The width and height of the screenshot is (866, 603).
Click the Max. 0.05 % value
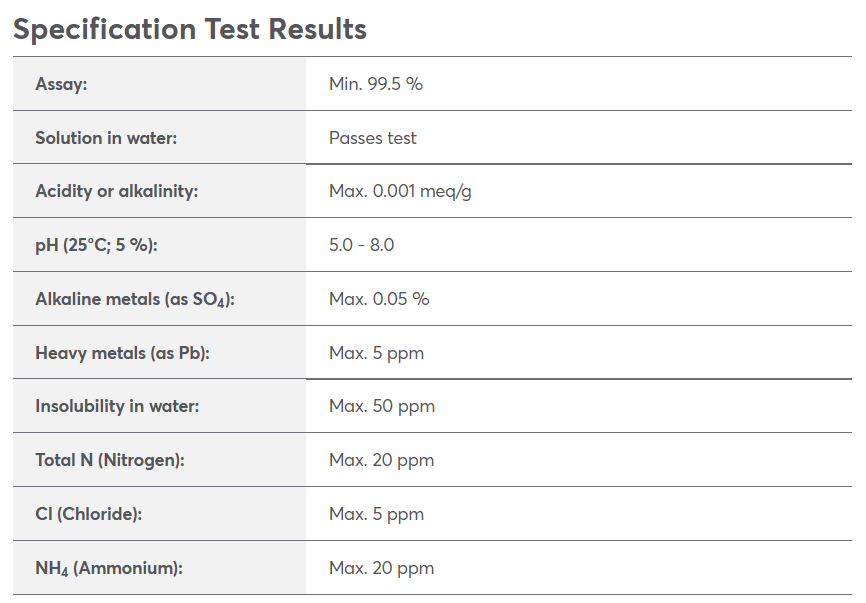(x=379, y=299)
